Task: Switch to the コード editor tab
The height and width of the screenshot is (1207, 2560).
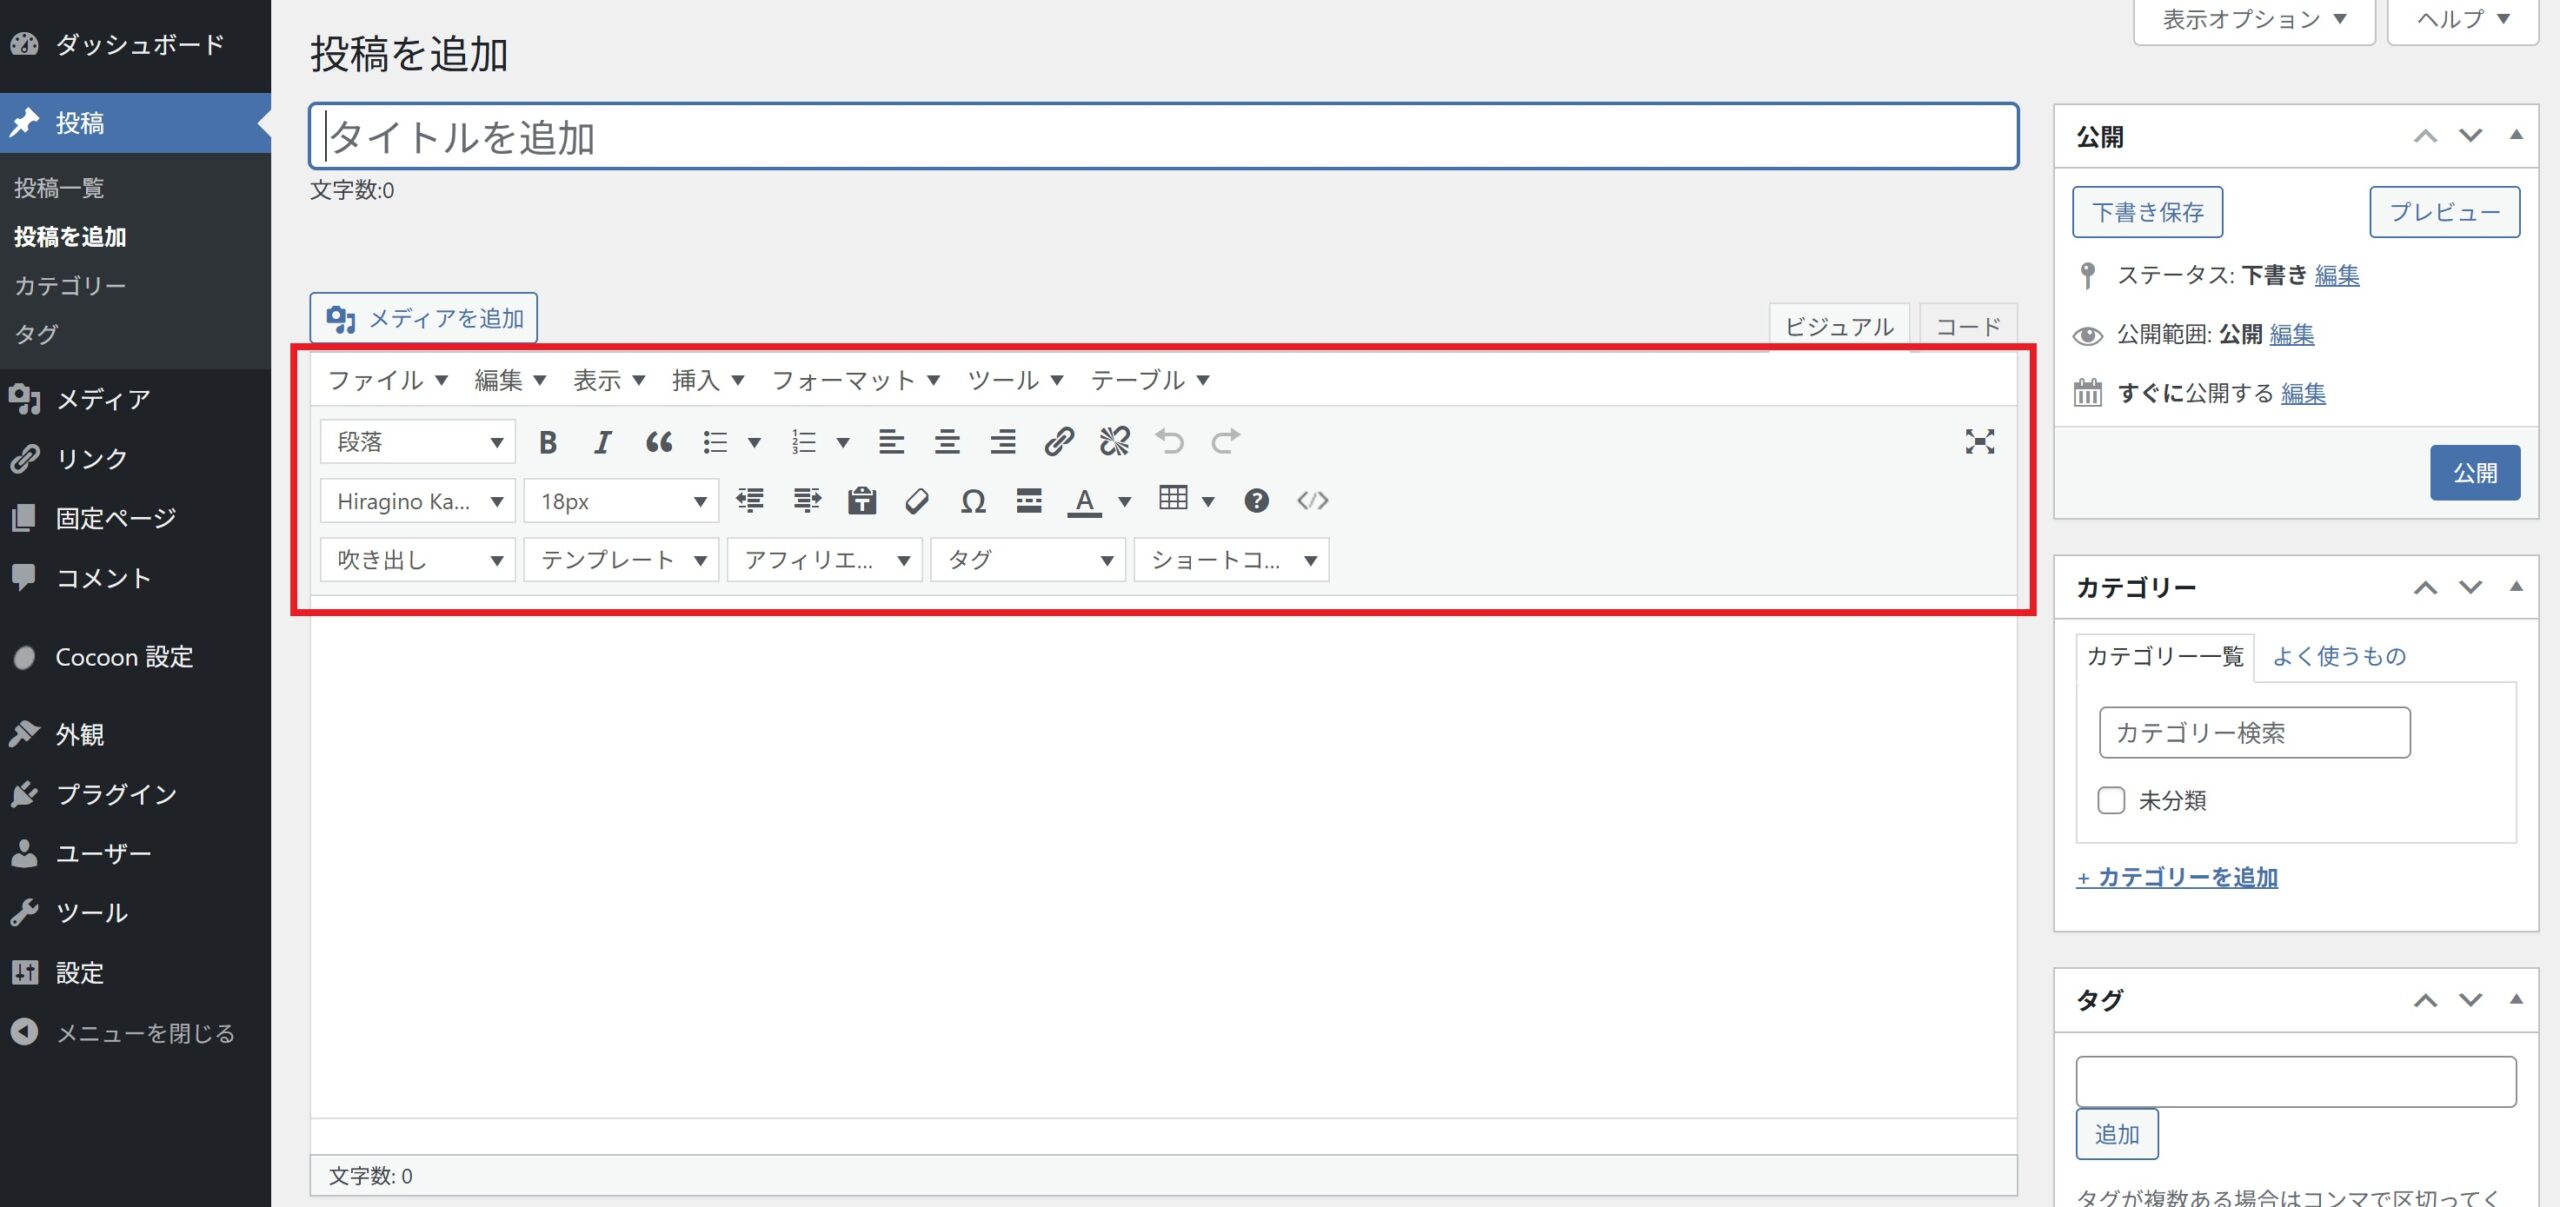Action: tap(1967, 327)
